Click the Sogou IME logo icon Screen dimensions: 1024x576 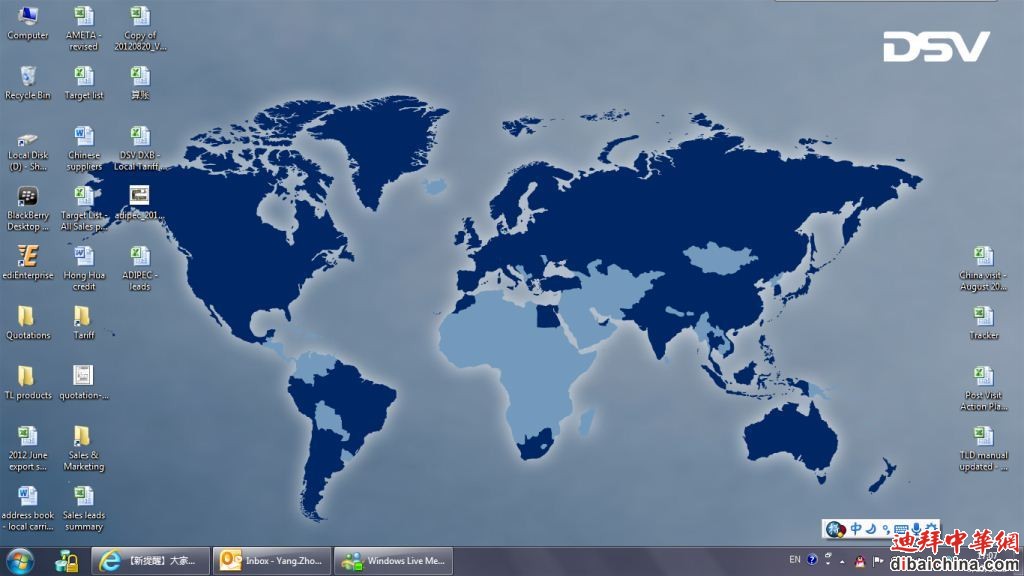(835, 529)
